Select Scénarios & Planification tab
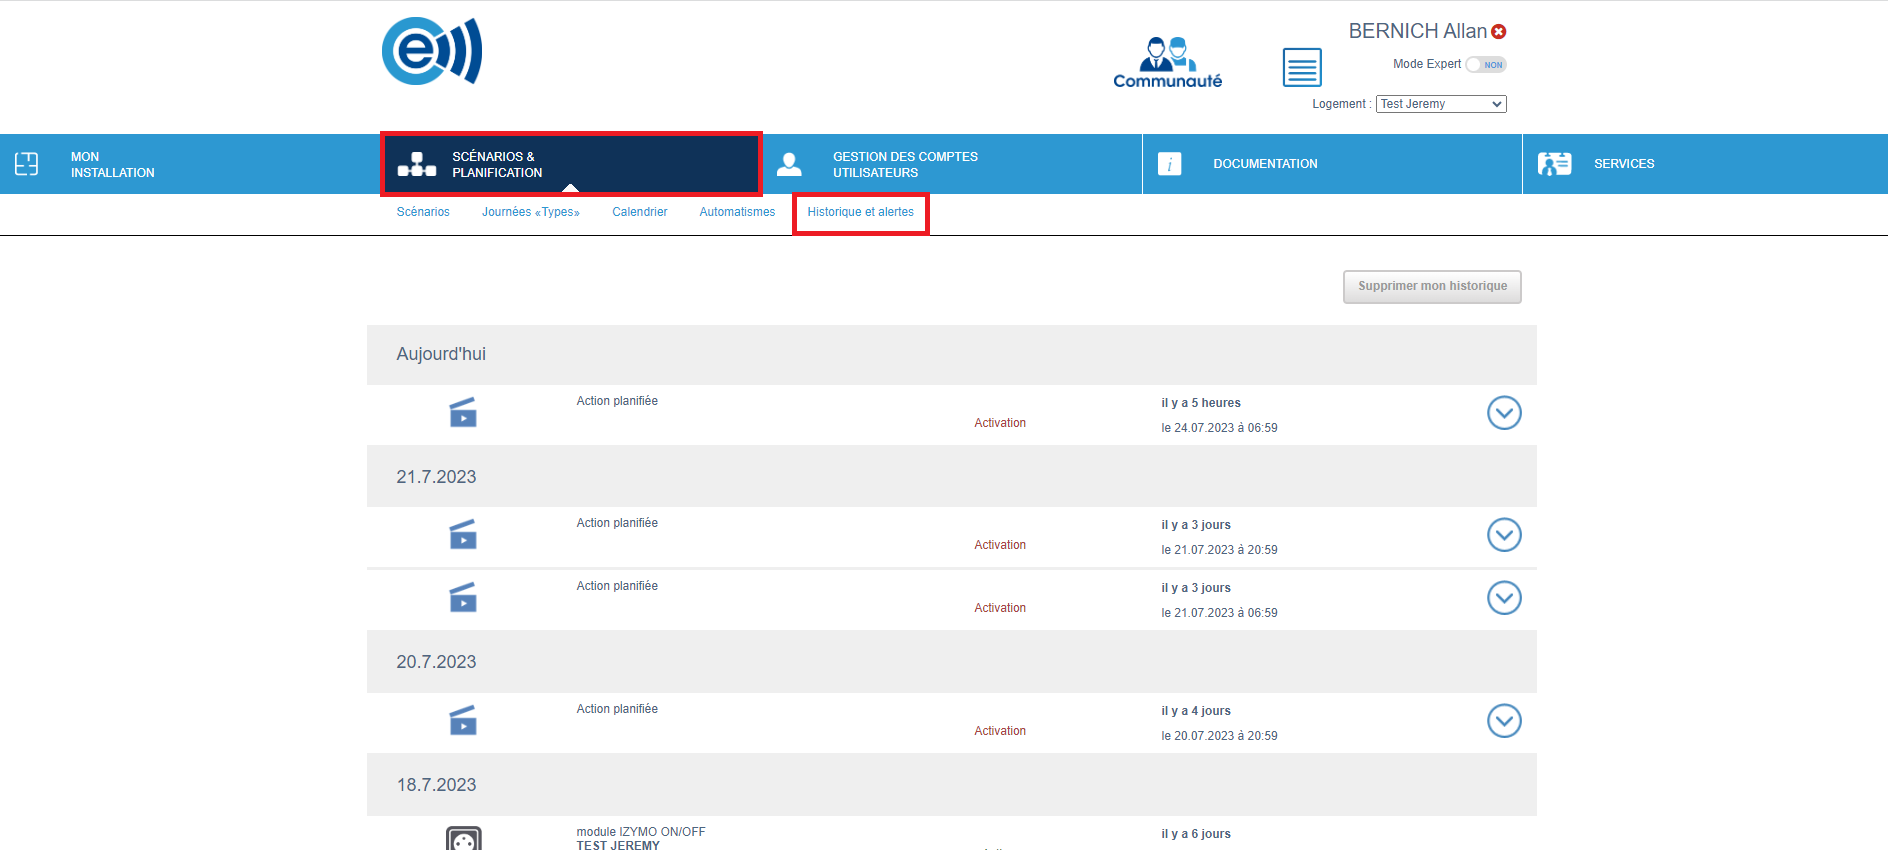Screen dimensions: 1888x850 pos(571,164)
